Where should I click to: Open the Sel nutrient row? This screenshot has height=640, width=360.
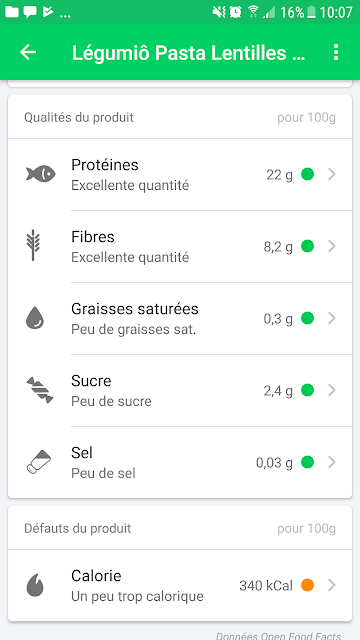pyautogui.click(x=180, y=462)
